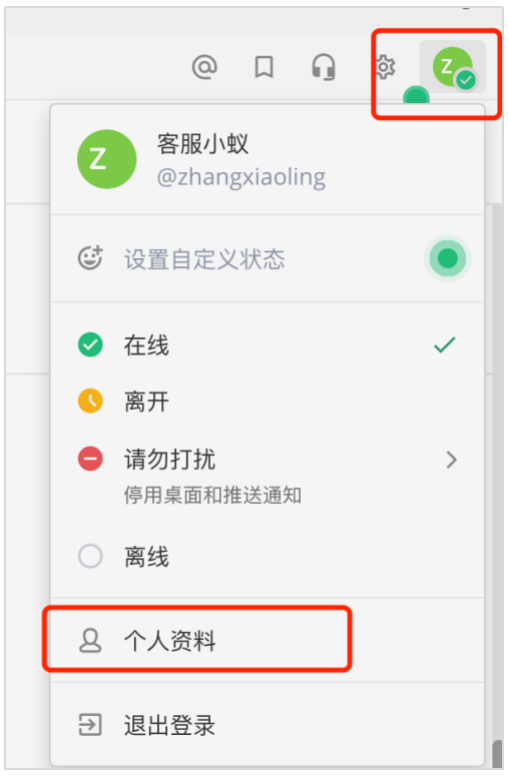Click the headset support icon
The image size is (508, 776).
[323, 67]
